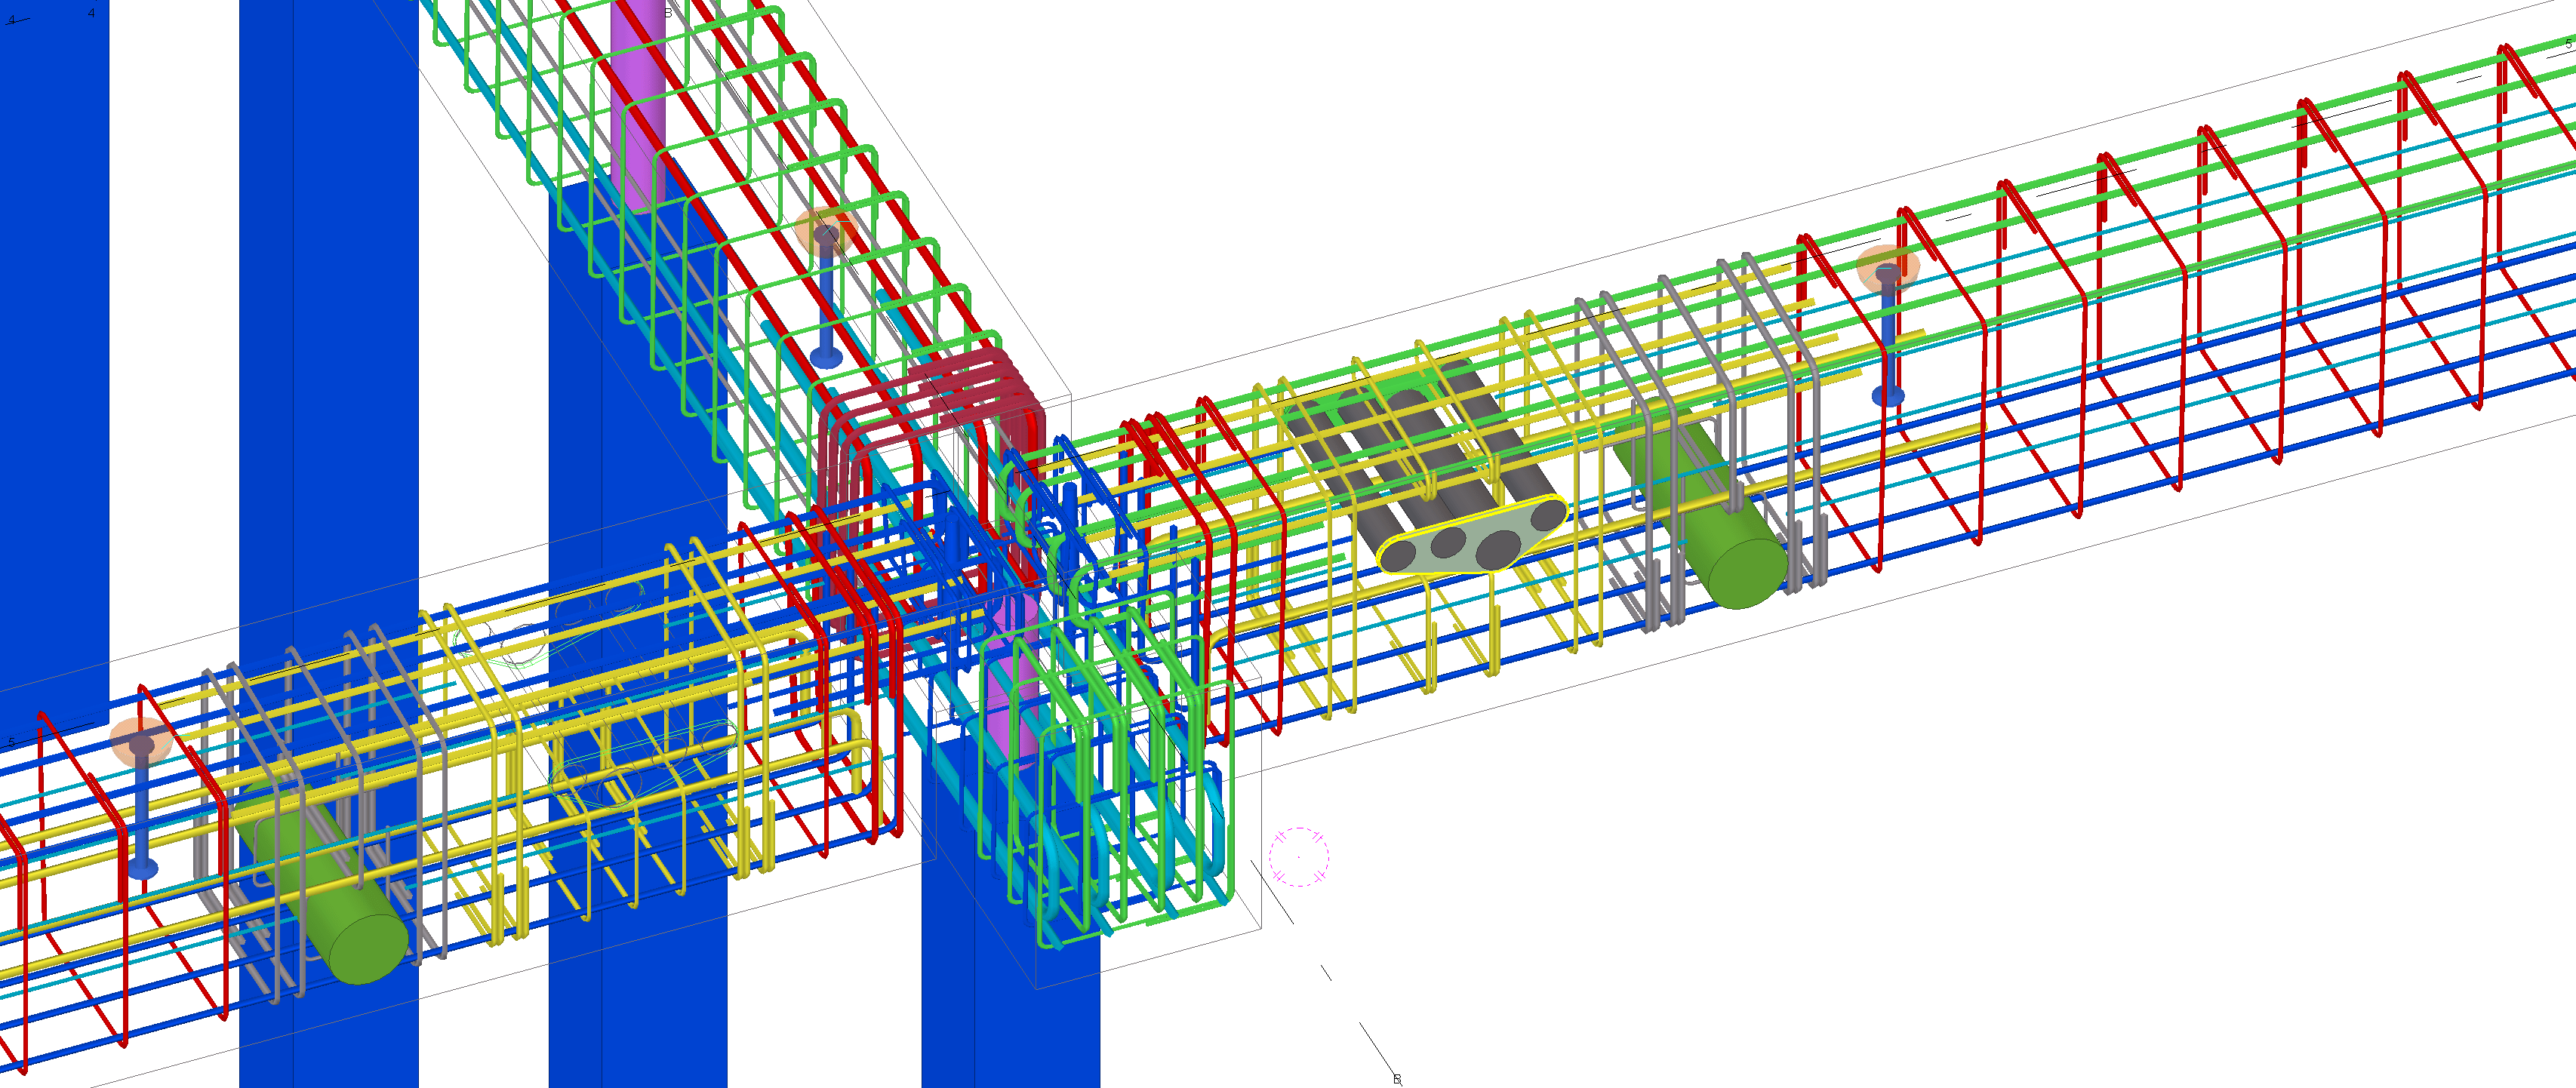The height and width of the screenshot is (1088, 2576).
Task: Click the blue stud base on the right beam
Action: pos(1888,397)
